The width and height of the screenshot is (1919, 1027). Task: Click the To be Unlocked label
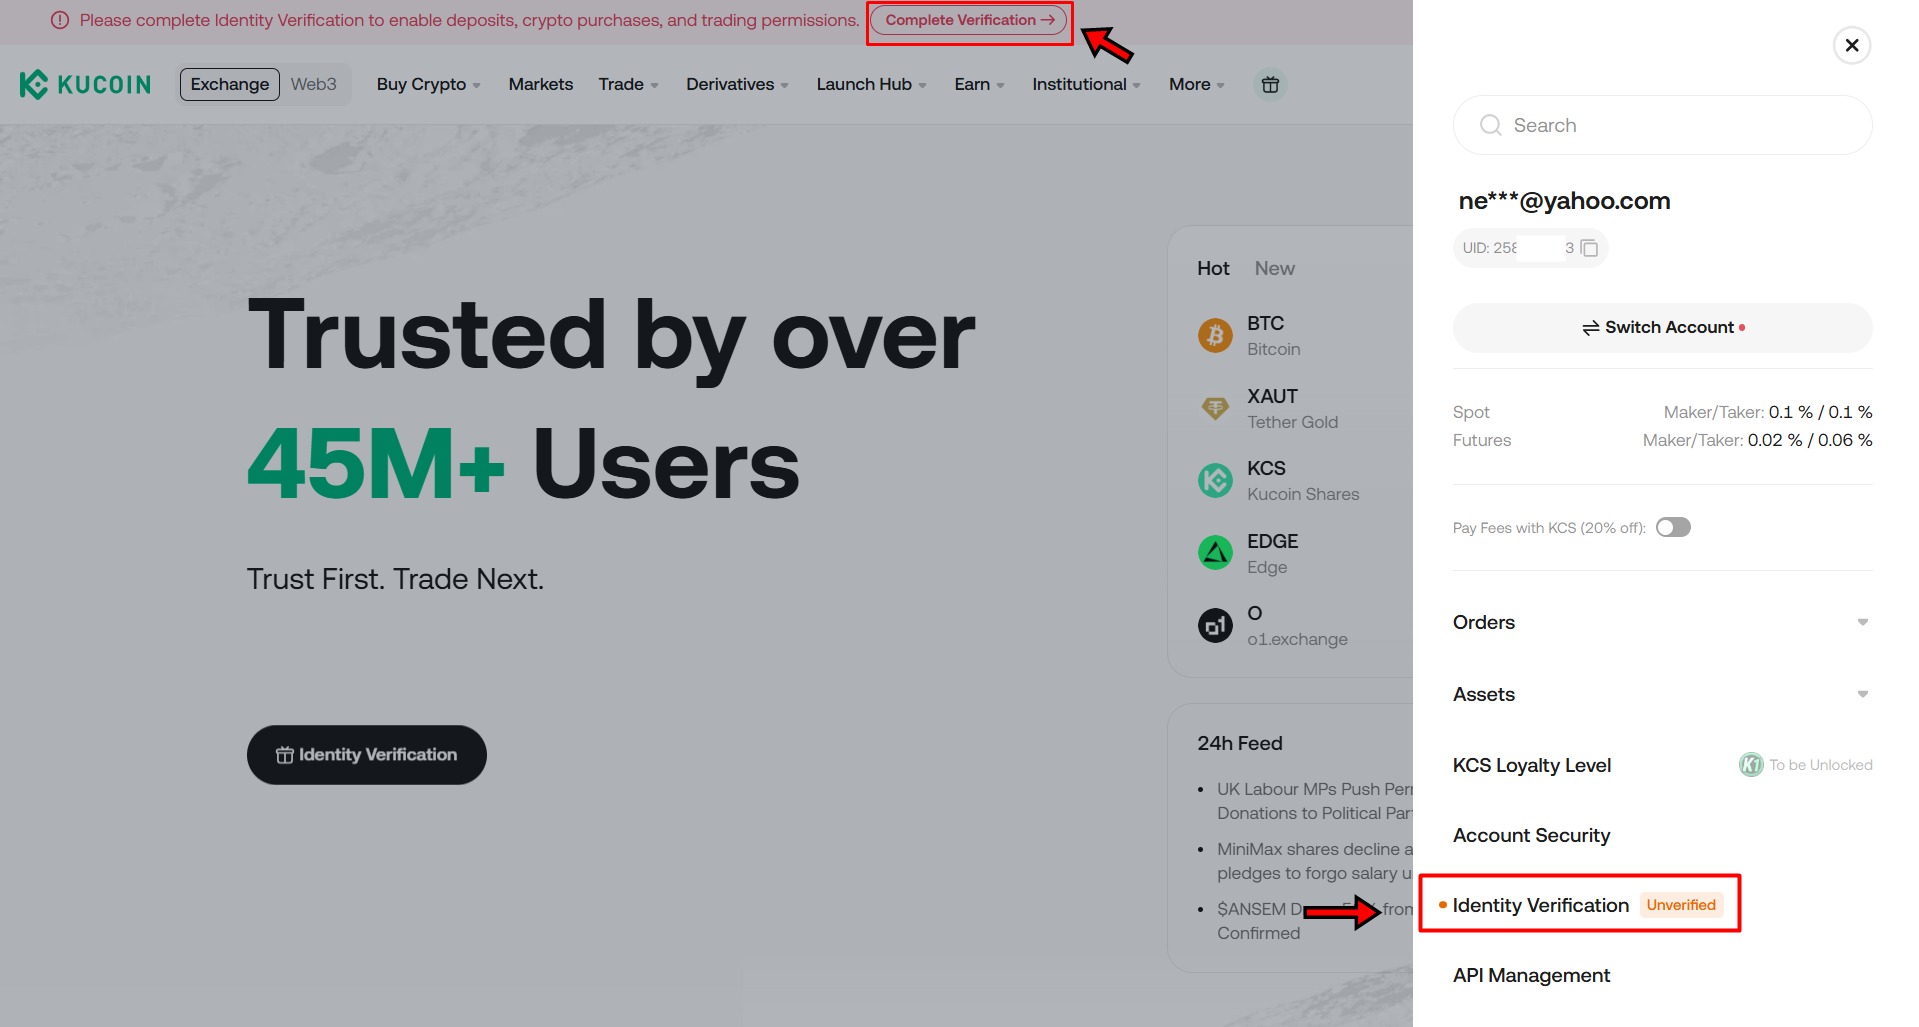(x=1821, y=765)
